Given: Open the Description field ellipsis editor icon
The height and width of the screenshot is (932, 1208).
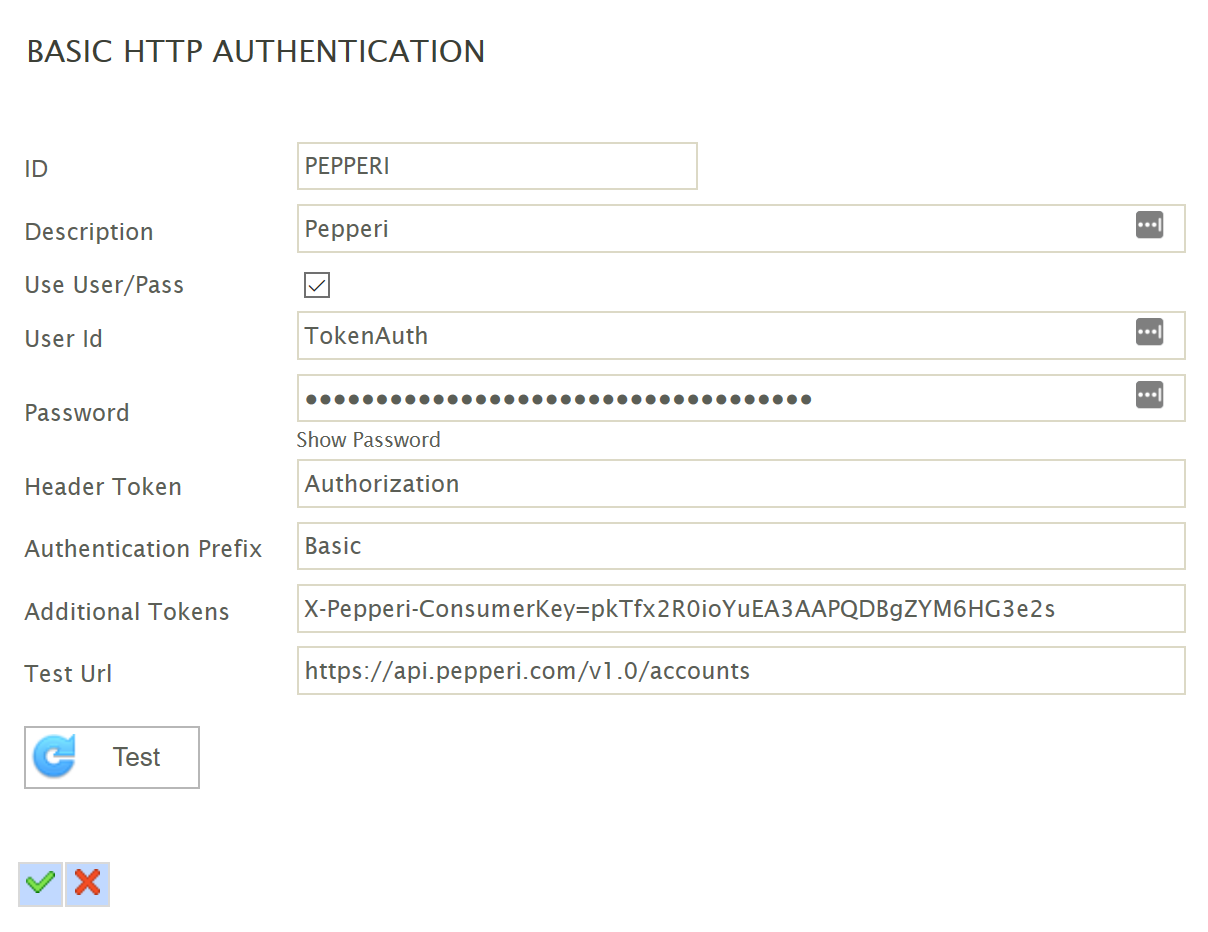Looking at the screenshot, I should (1149, 225).
